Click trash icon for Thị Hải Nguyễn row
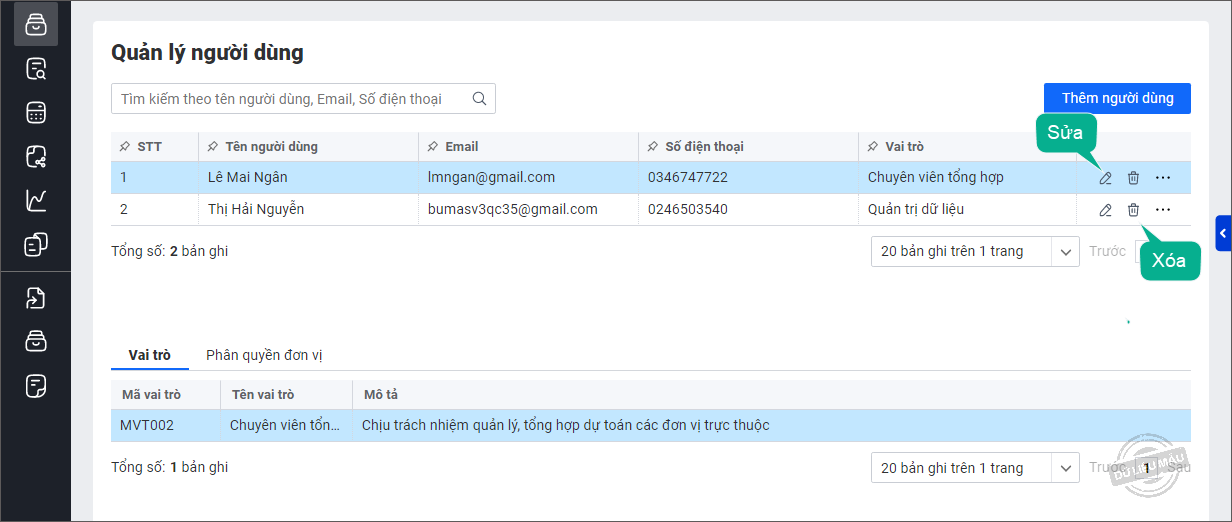The height and width of the screenshot is (522, 1232). 1133,210
